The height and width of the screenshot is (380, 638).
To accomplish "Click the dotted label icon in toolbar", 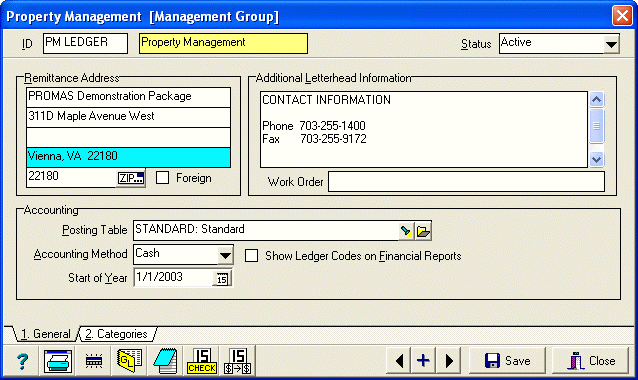I will point(94,361).
